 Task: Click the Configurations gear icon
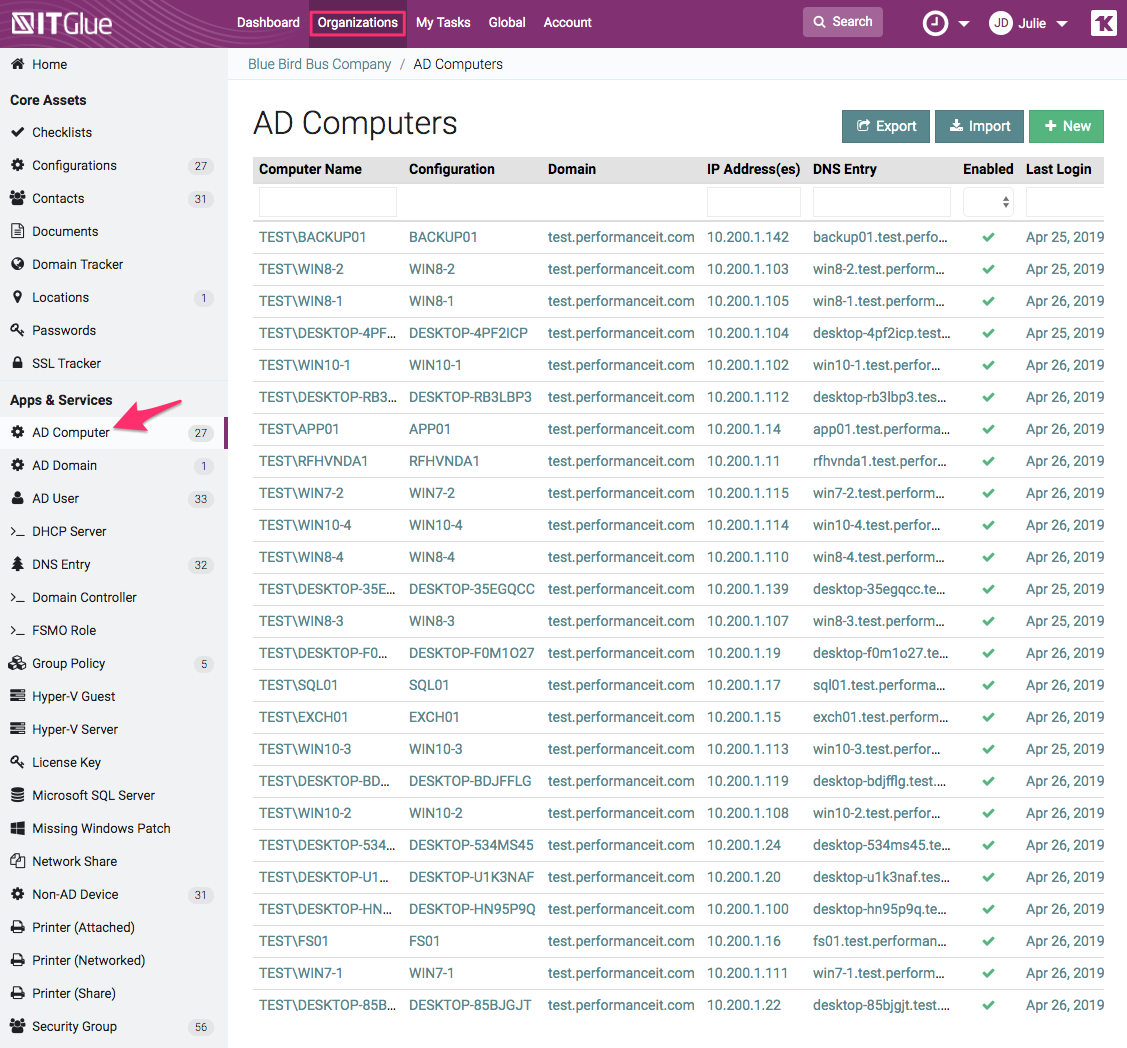[17, 165]
